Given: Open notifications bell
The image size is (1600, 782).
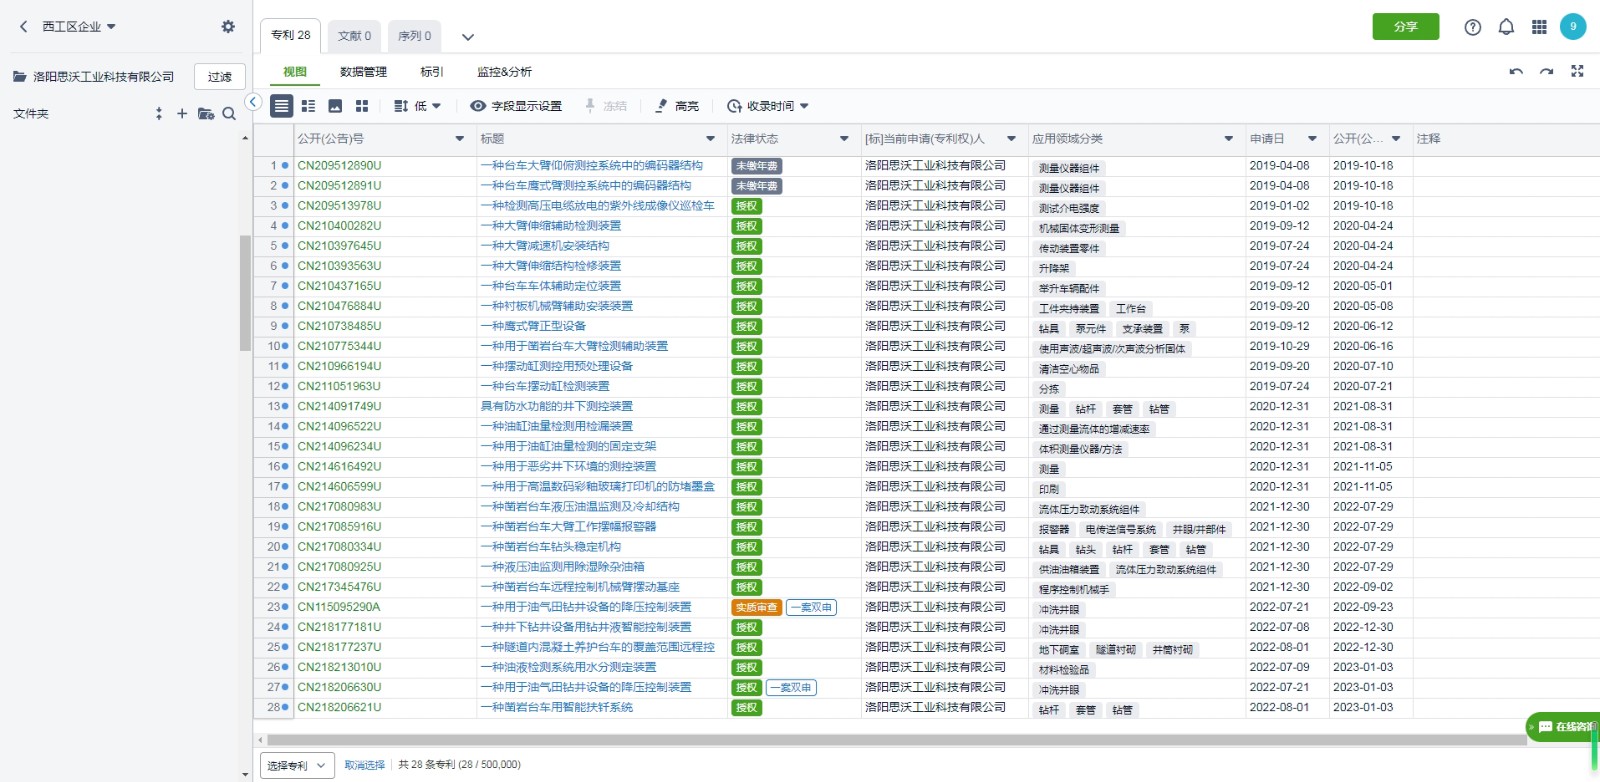Looking at the screenshot, I should 1506,27.
